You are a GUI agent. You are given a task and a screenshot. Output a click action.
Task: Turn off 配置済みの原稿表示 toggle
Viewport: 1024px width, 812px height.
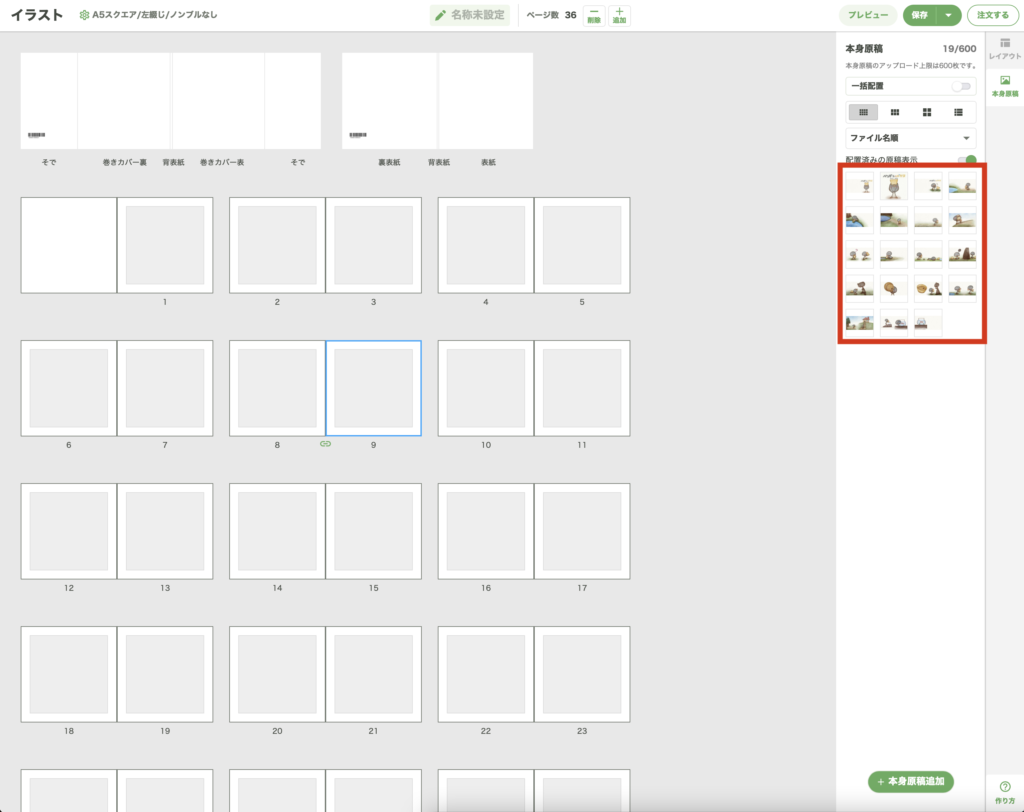tap(966, 160)
